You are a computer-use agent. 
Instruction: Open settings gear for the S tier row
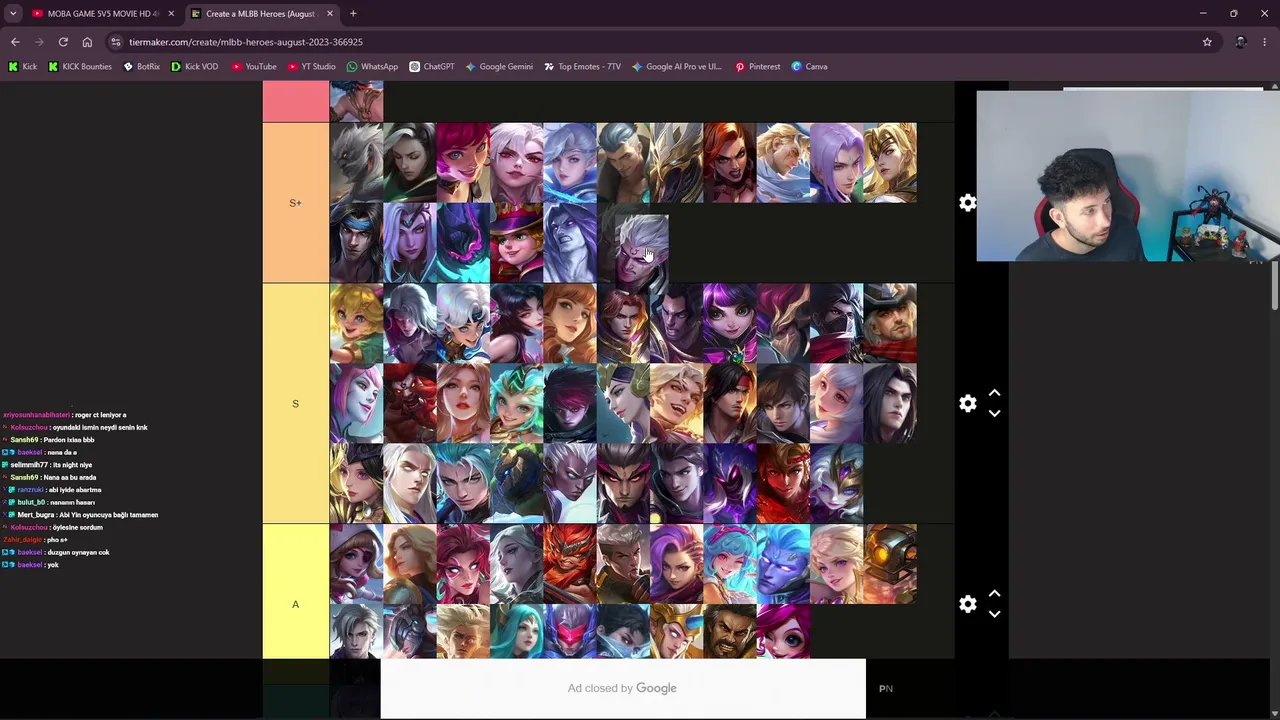pyautogui.click(x=967, y=403)
